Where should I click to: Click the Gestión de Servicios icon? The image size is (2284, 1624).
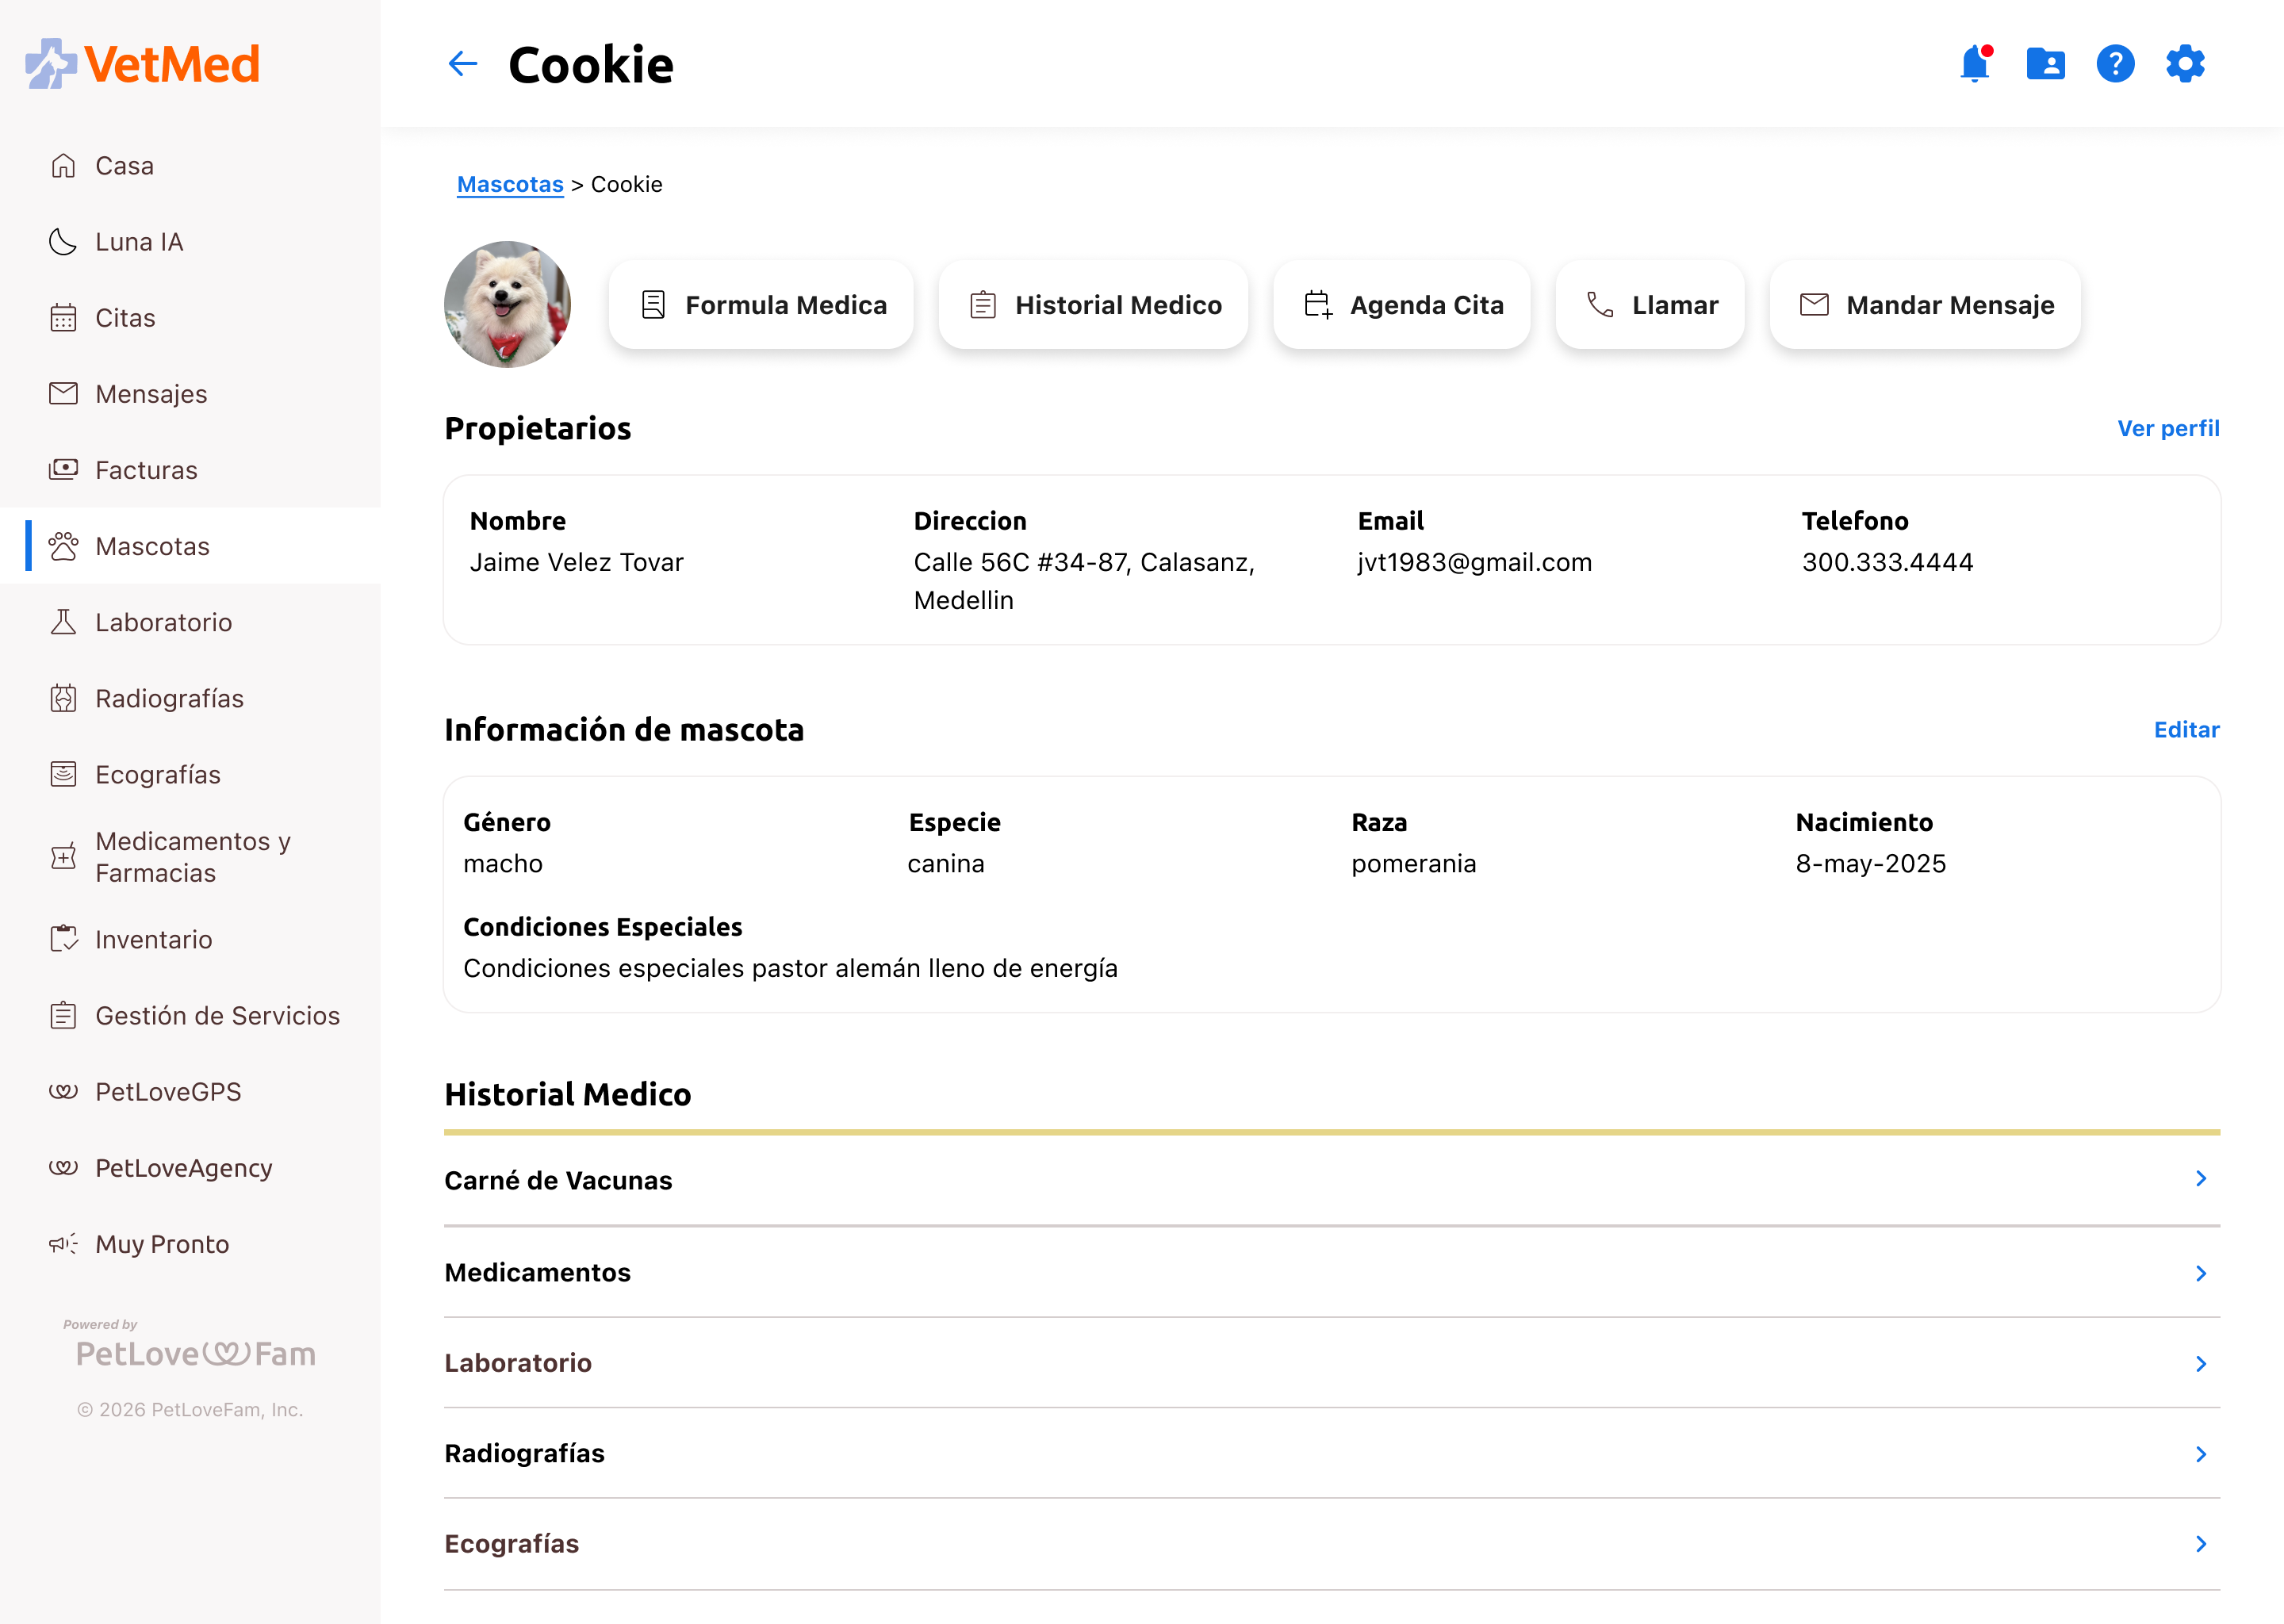pos(63,1015)
